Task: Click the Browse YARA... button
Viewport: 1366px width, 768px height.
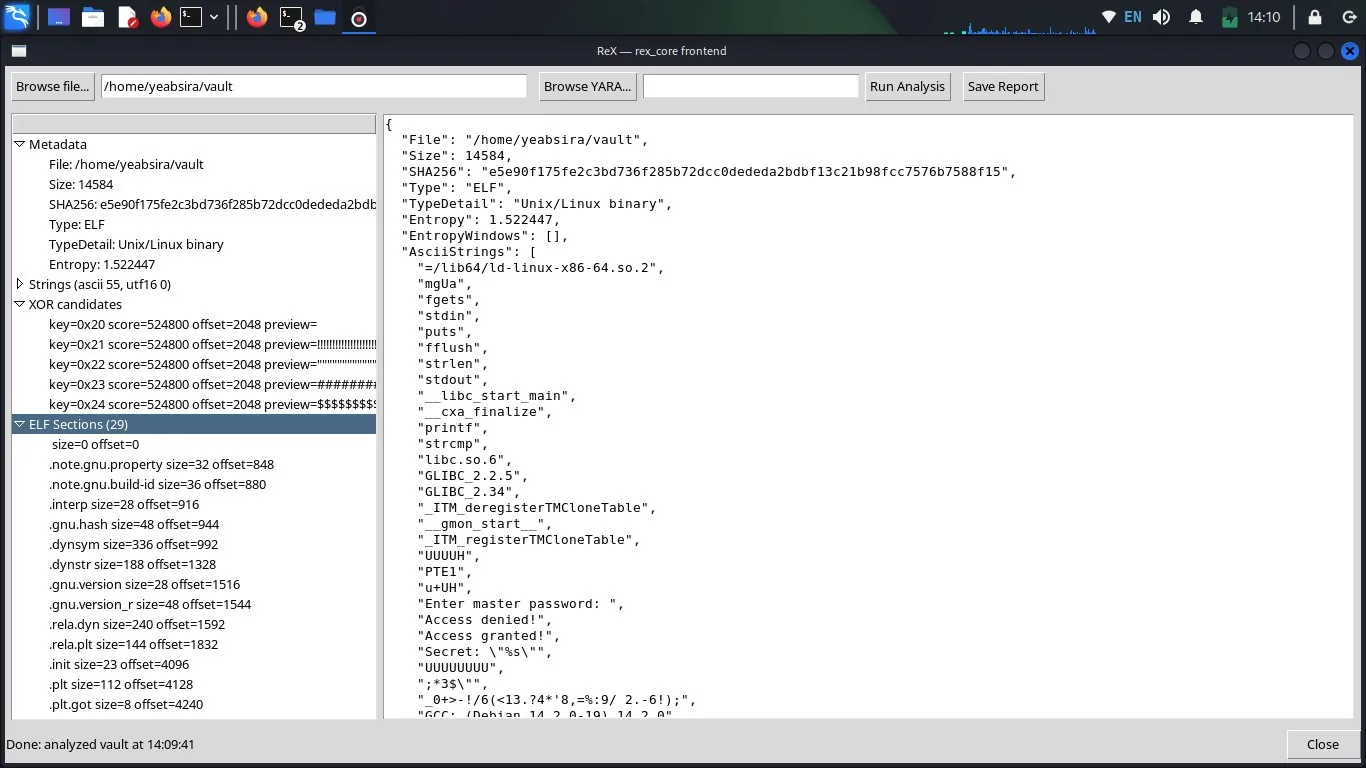Action: click(587, 86)
